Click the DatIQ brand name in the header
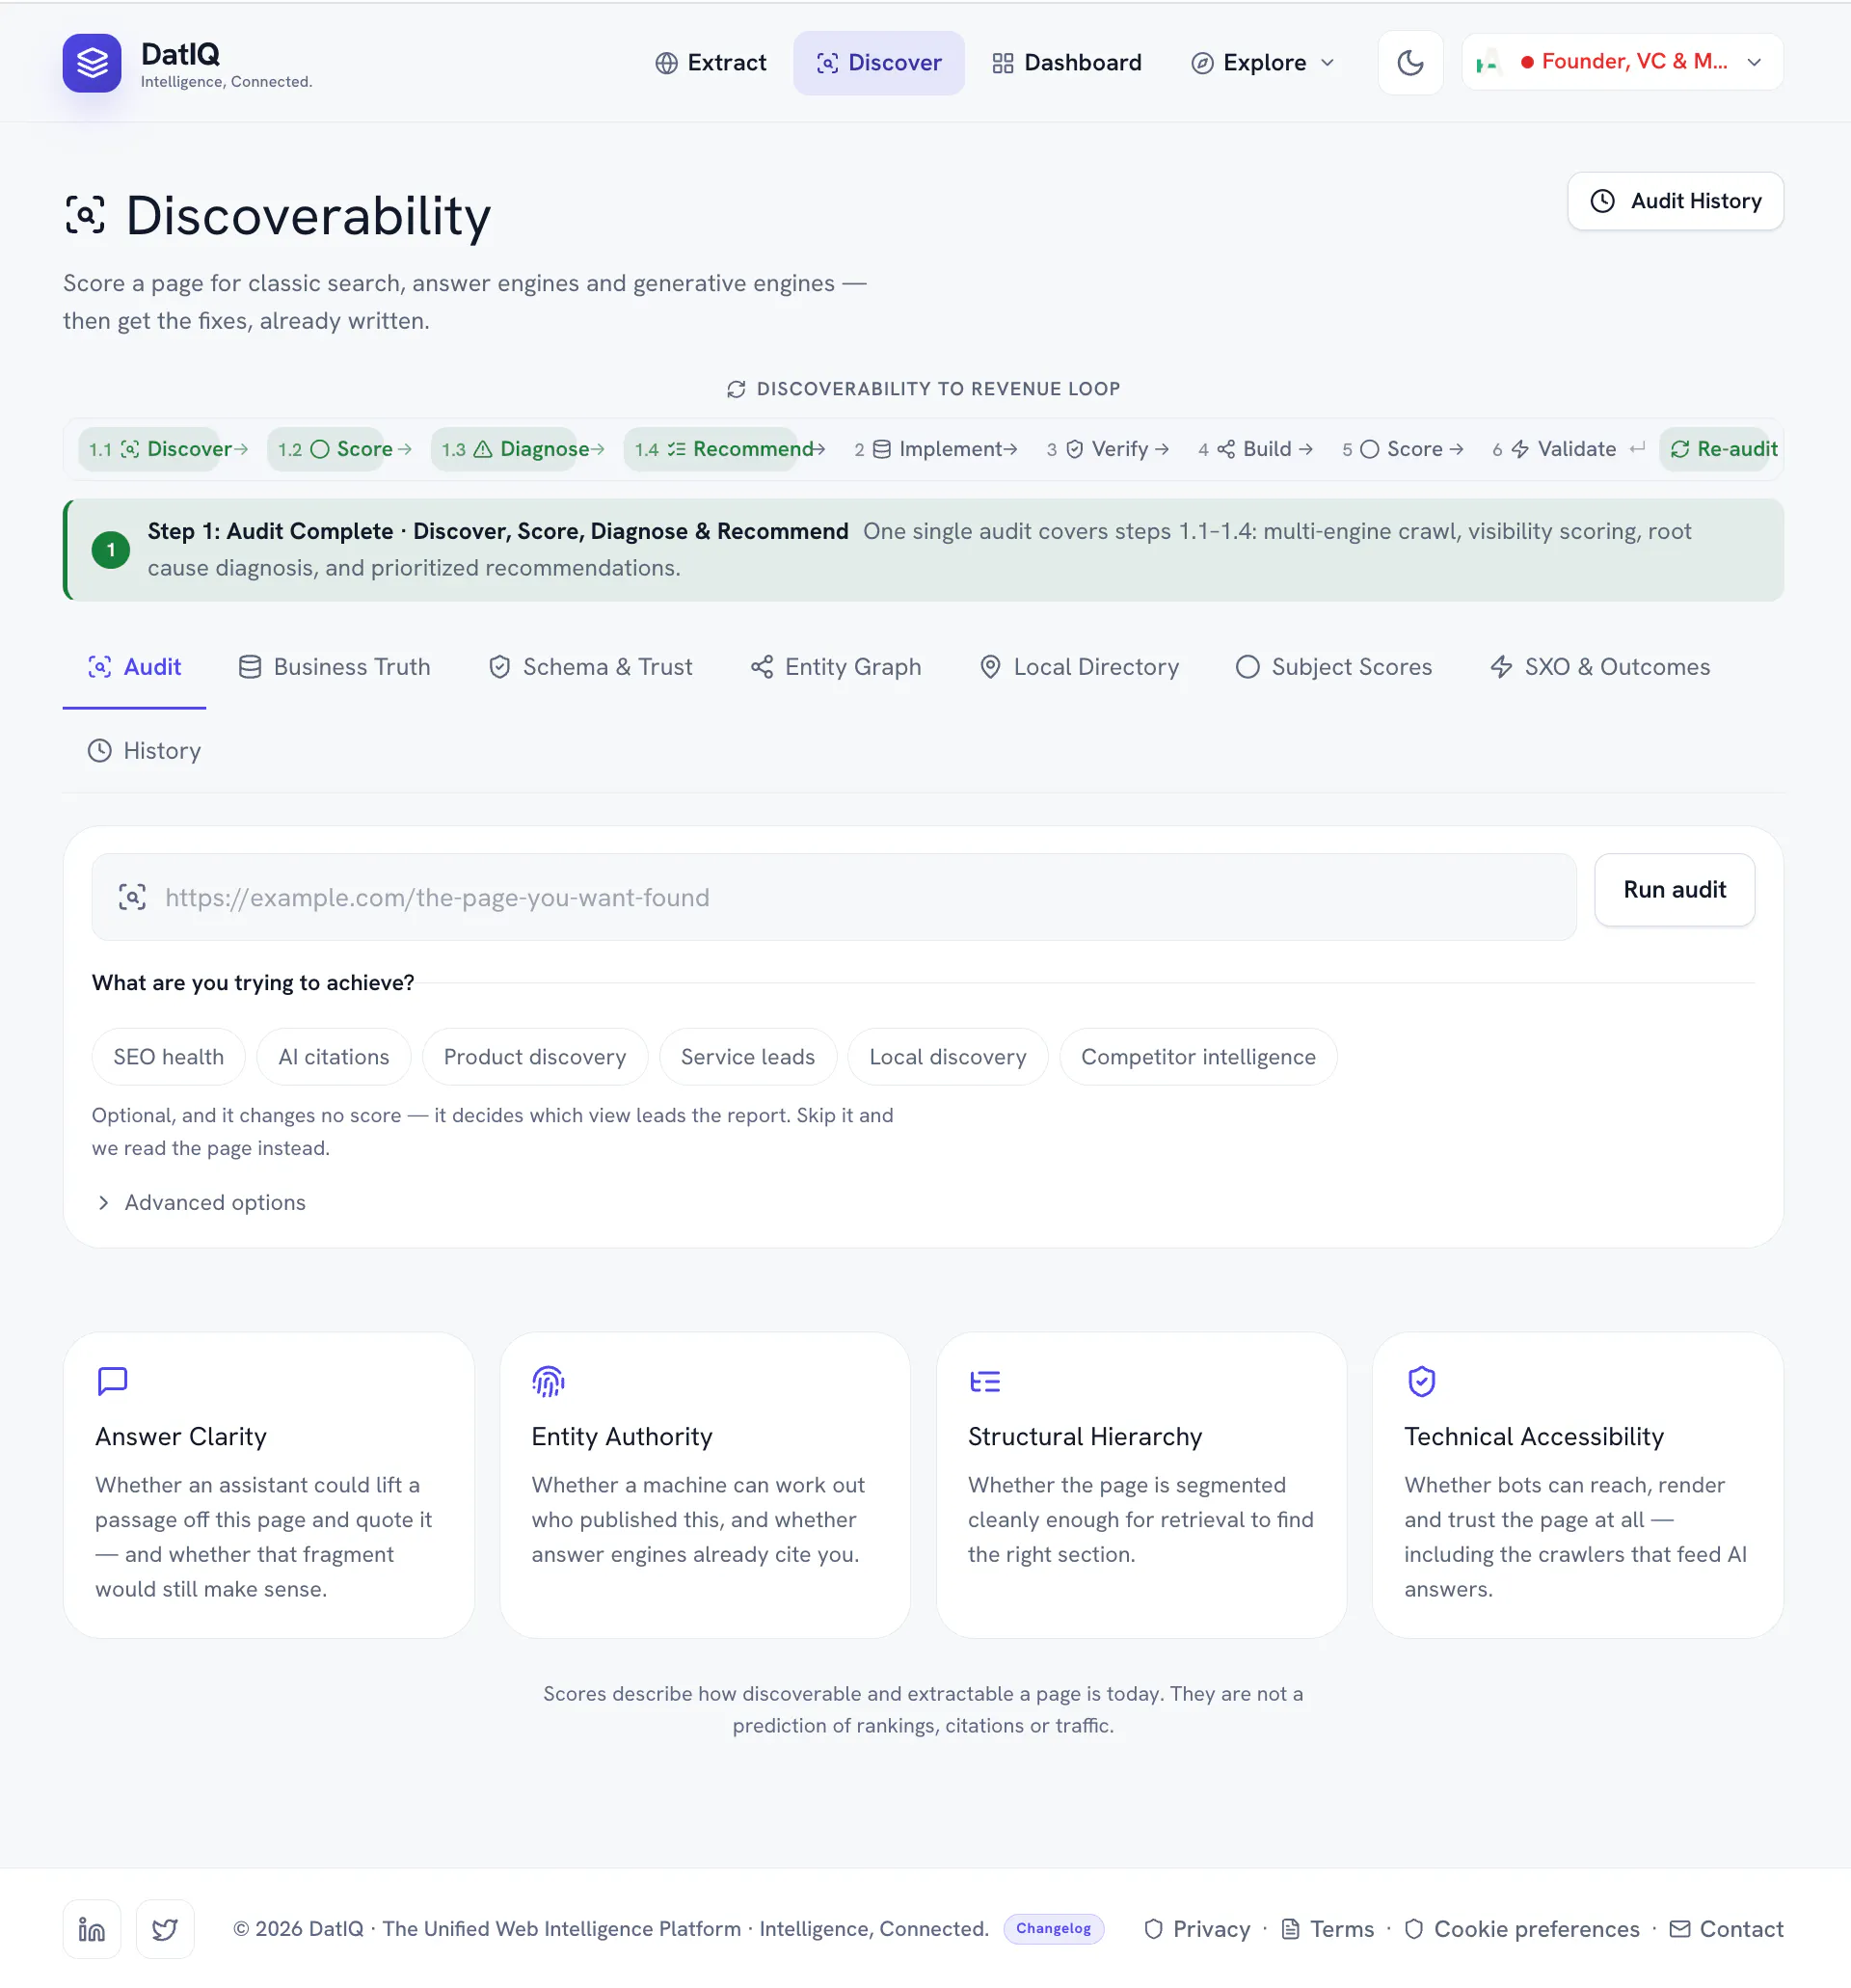Screen dimensions: 1851x1988 pyautogui.click(x=180, y=54)
